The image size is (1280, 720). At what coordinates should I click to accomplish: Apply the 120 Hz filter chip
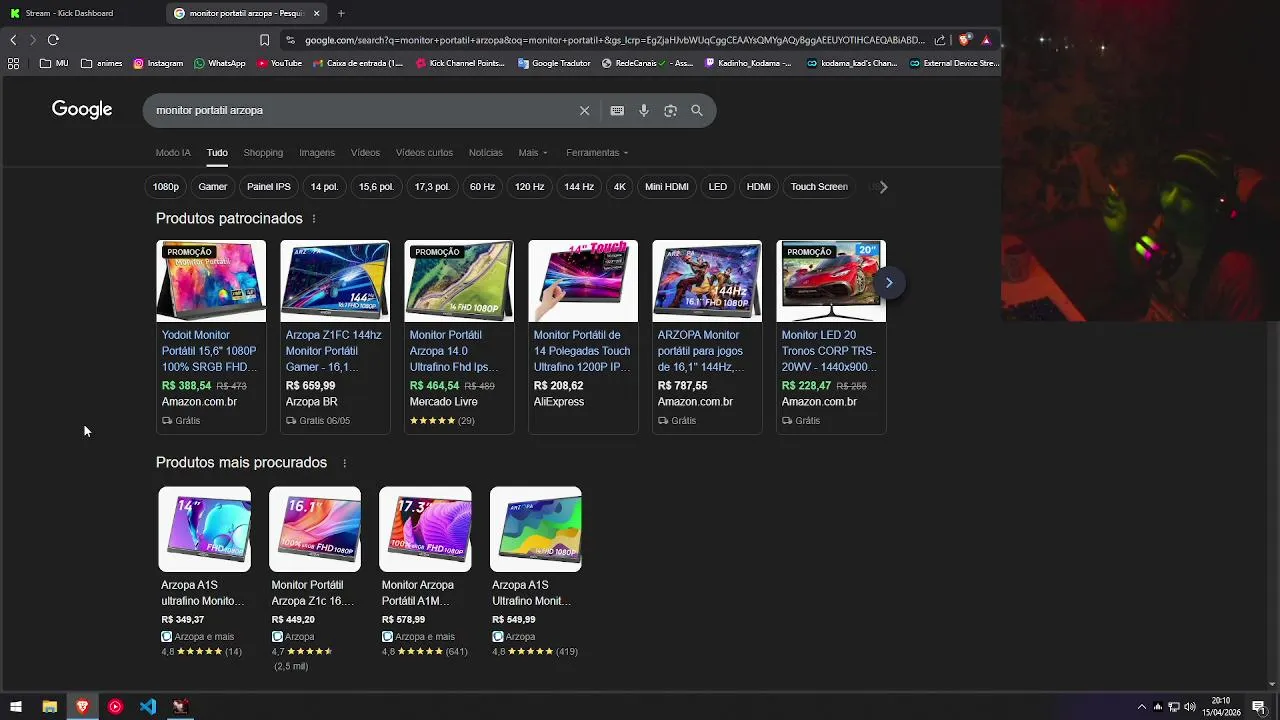[x=529, y=187]
